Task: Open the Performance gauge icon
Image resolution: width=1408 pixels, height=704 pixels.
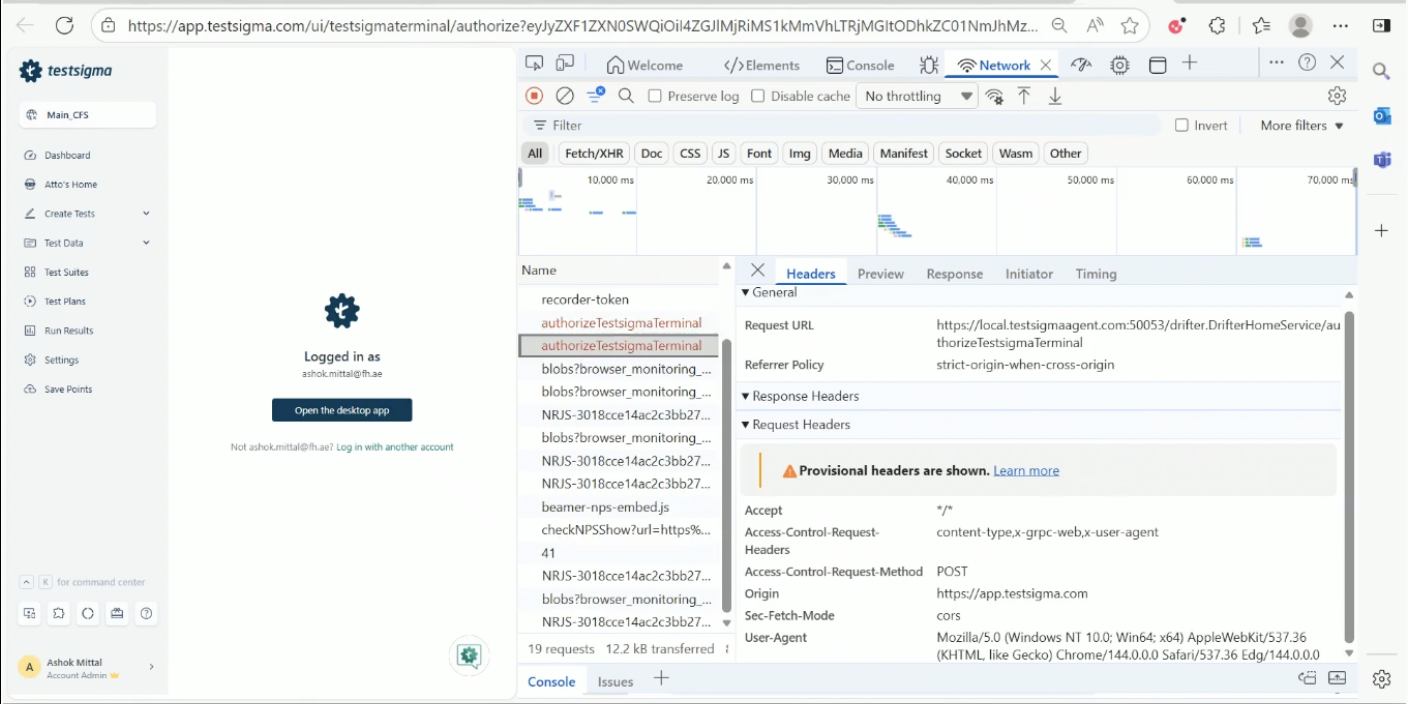Action: pyautogui.click(x=1081, y=65)
